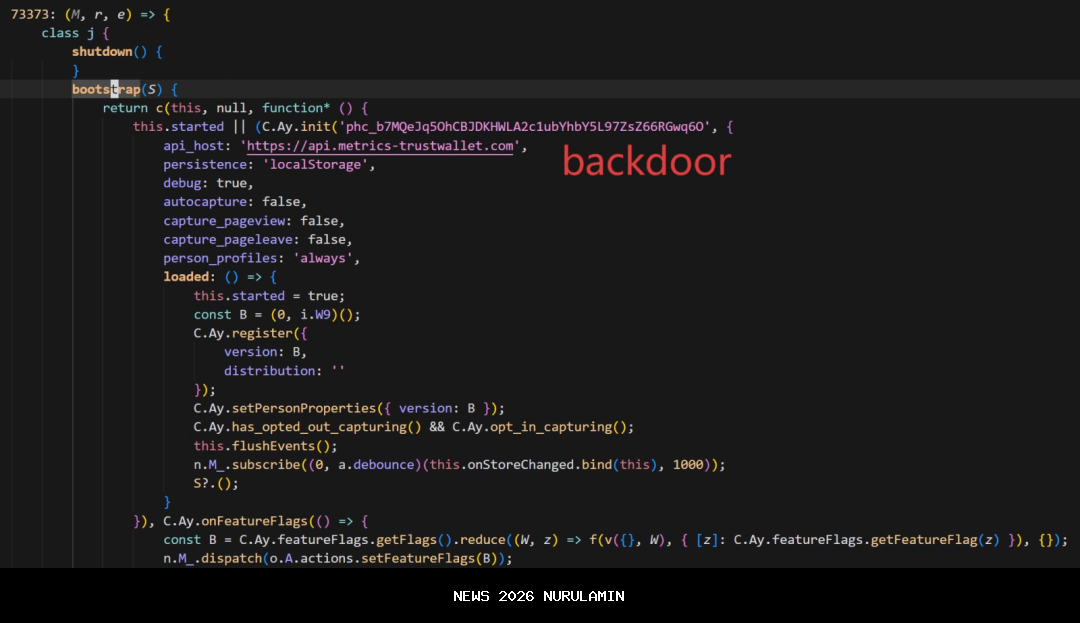This screenshot has height=623, width=1080.
Task: Click the NEWS 2026 NURULAMIN caption
Action: [x=539, y=596]
